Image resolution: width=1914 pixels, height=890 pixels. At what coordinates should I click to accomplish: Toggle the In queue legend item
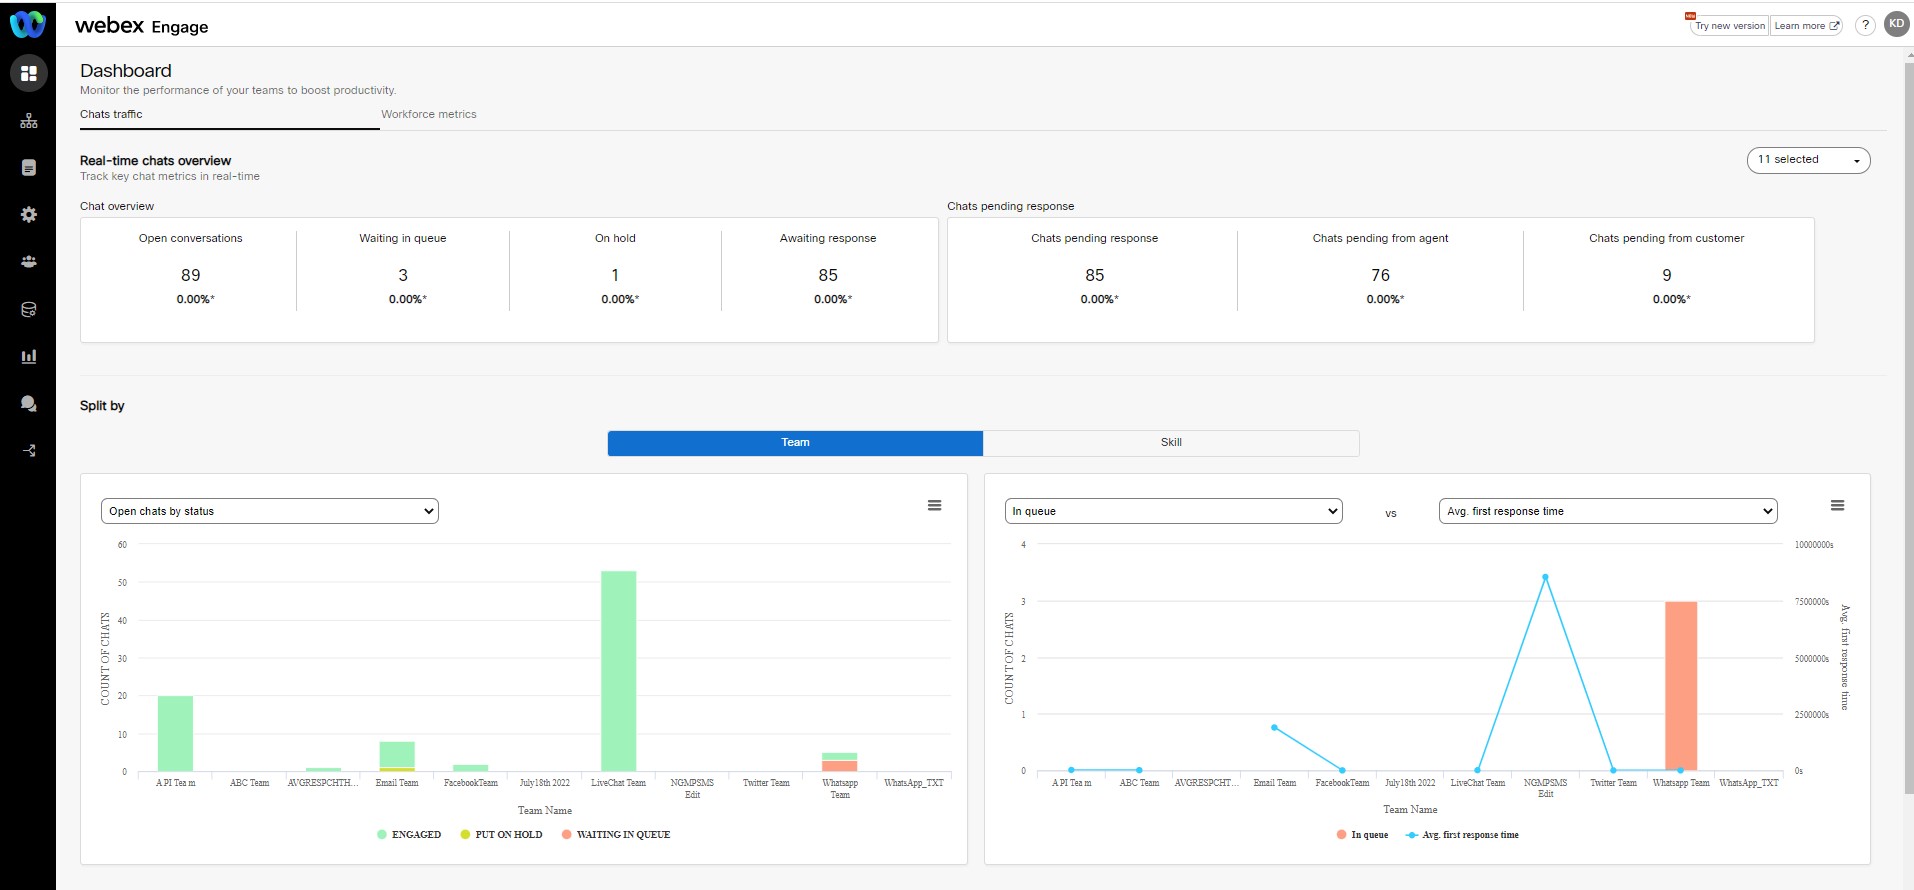coord(1362,835)
